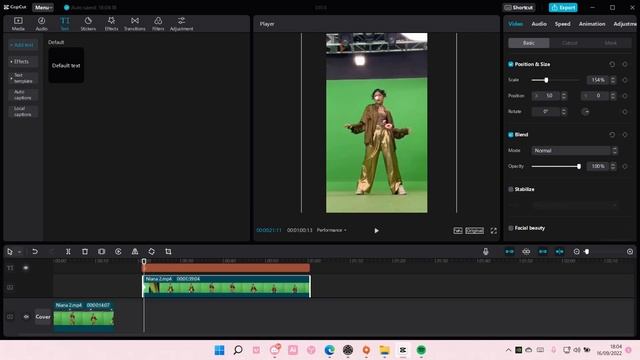The width and height of the screenshot is (640, 360).
Task: Click the zoom out timeline icon
Action: point(576,251)
